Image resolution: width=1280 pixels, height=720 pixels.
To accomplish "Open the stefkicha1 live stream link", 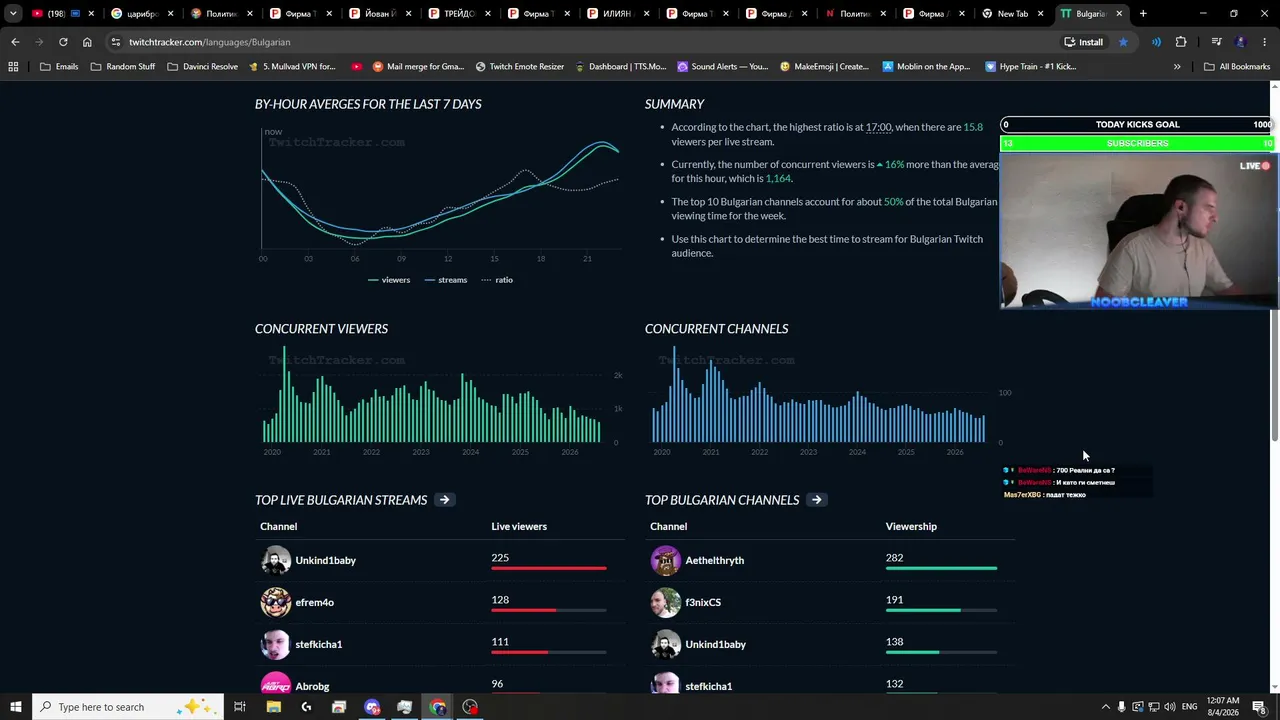I will coord(318,644).
